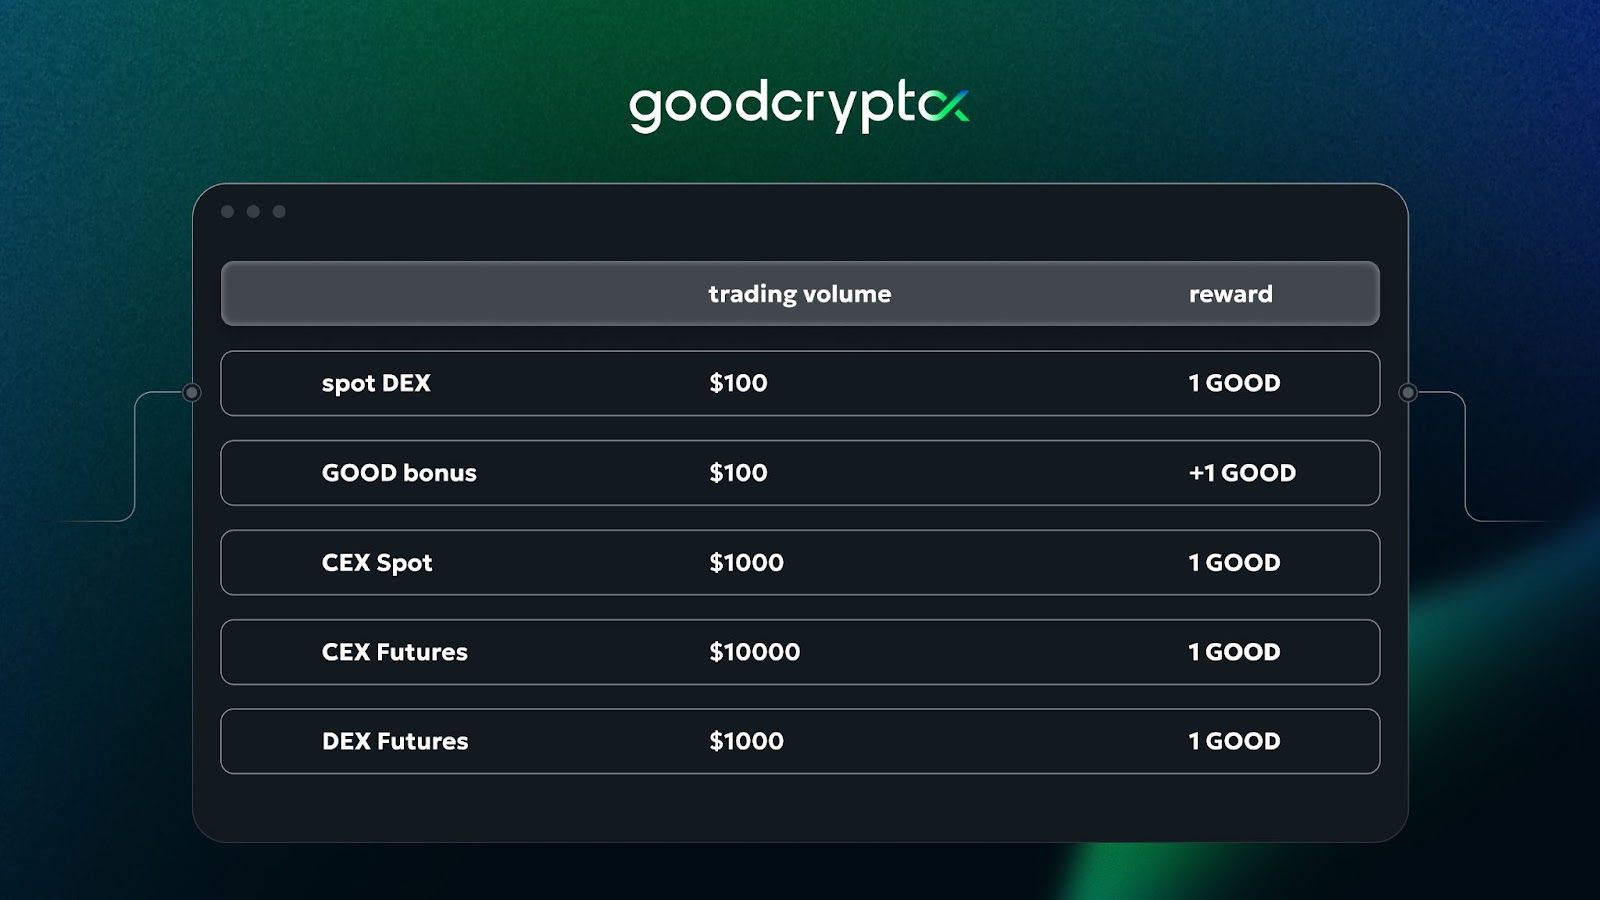Click the leftmost window dot
The image size is (1600, 900).
click(228, 211)
